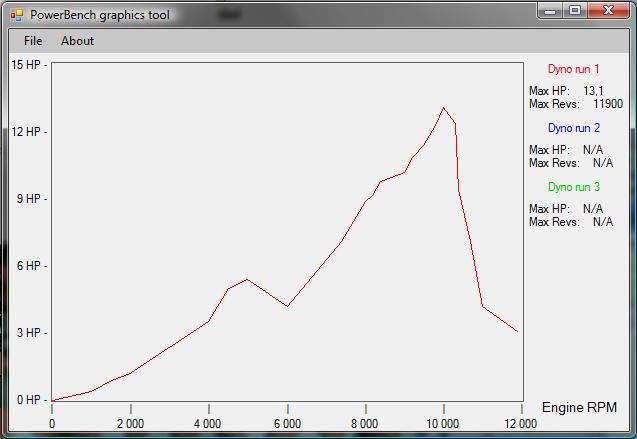This screenshot has width=637, height=439.
Task: Click the PowerBench app icon in title bar
Action: (x=16, y=14)
